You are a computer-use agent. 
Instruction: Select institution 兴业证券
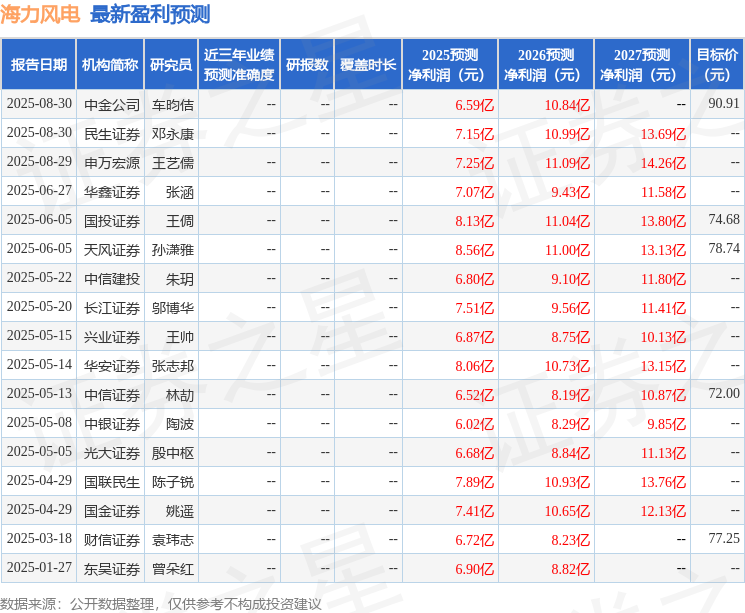pos(112,337)
